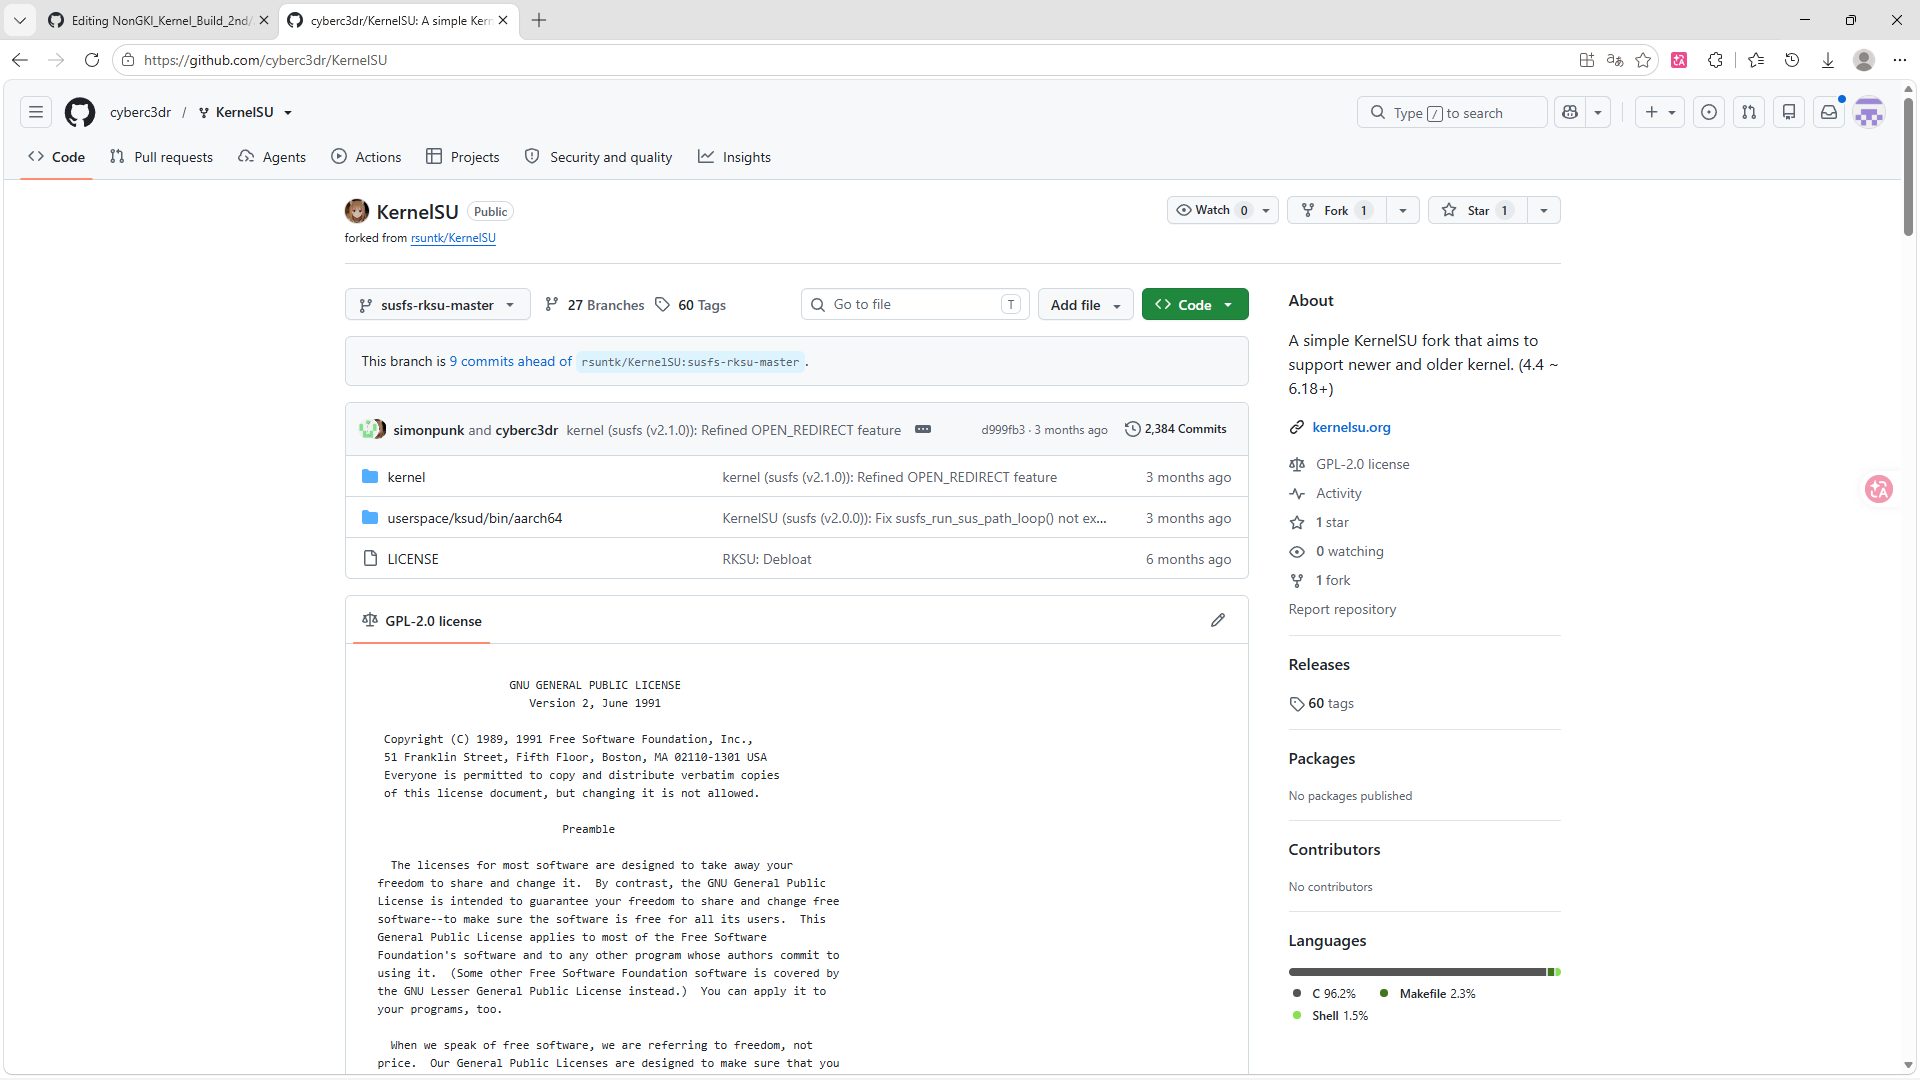Image resolution: width=1920 pixels, height=1080 pixels.
Task: Open the LICENSE file
Action: [x=413, y=559]
